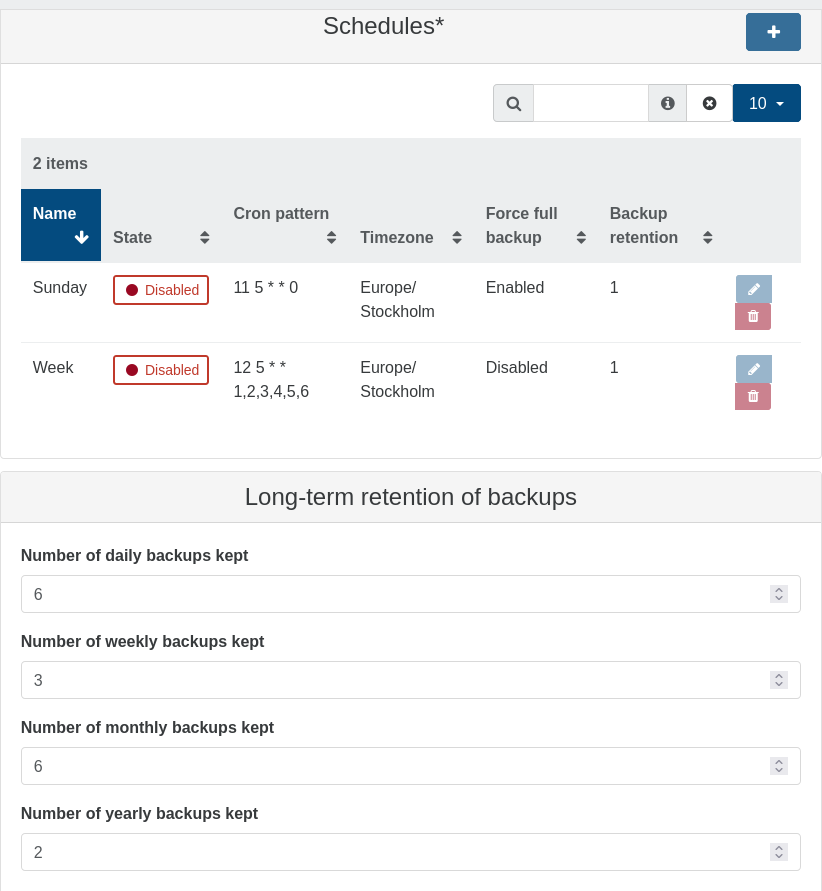822x891 pixels.
Task: Click the search info icon
Action: pyautogui.click(x=667, y=103)
